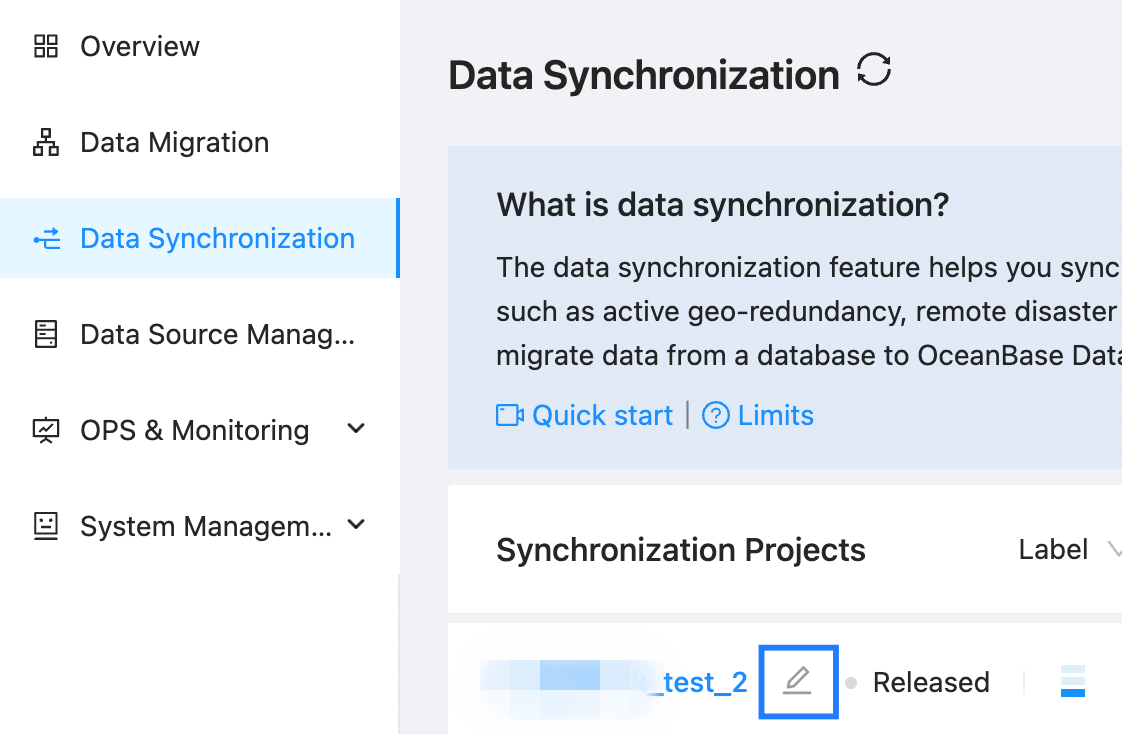Image resolution: width=1122 pixels, height=734 pixels.
Task: Click the video camera icon beside Quick start
Action: point(510,415)
